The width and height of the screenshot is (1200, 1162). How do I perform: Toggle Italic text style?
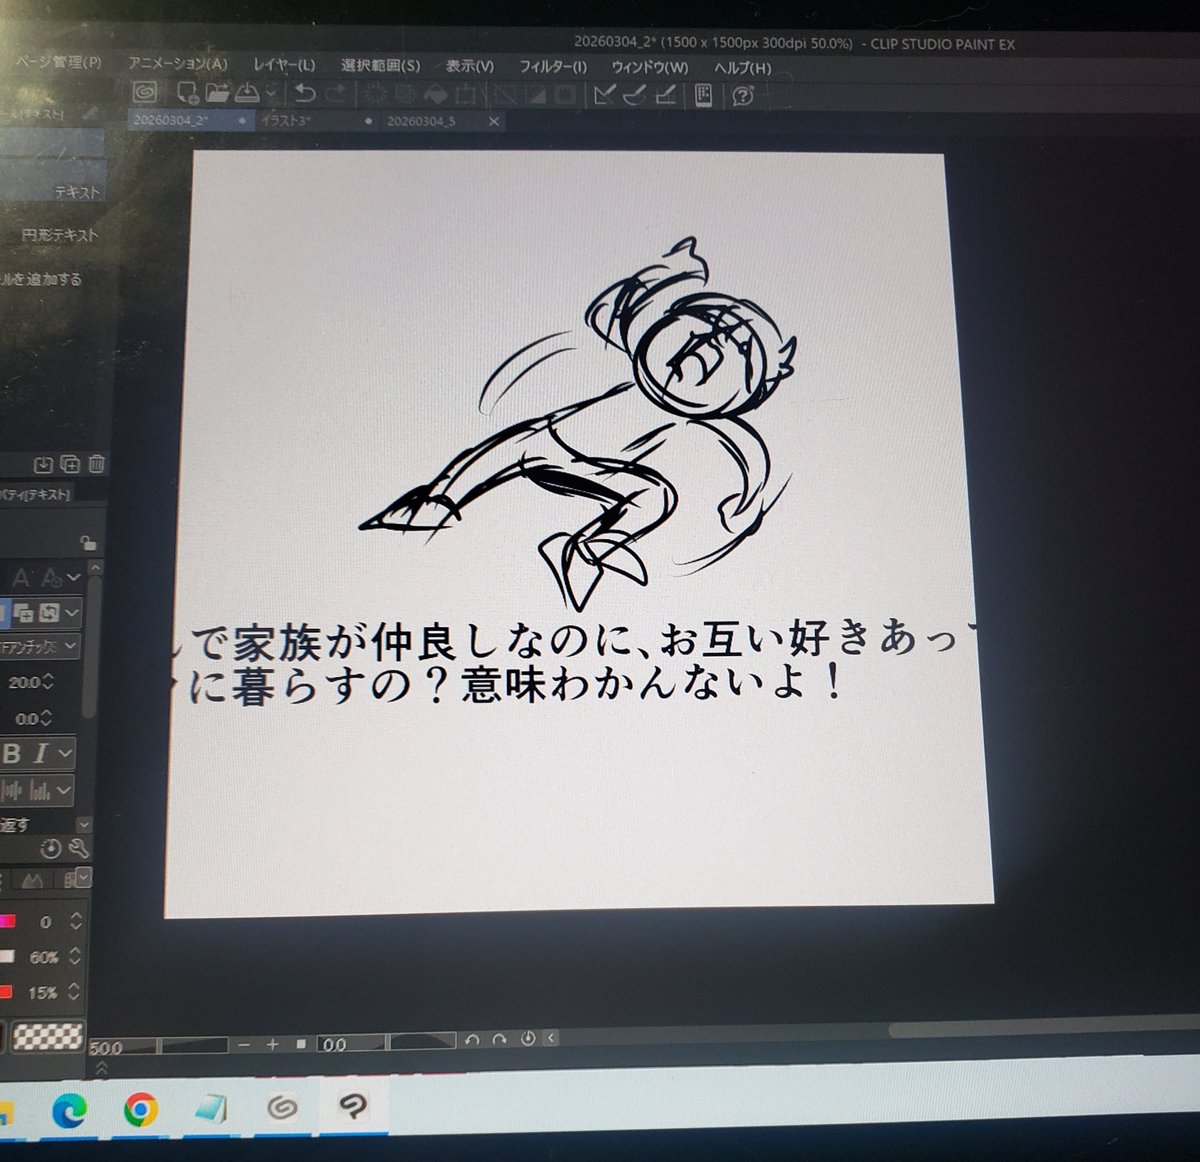[41, 753]
